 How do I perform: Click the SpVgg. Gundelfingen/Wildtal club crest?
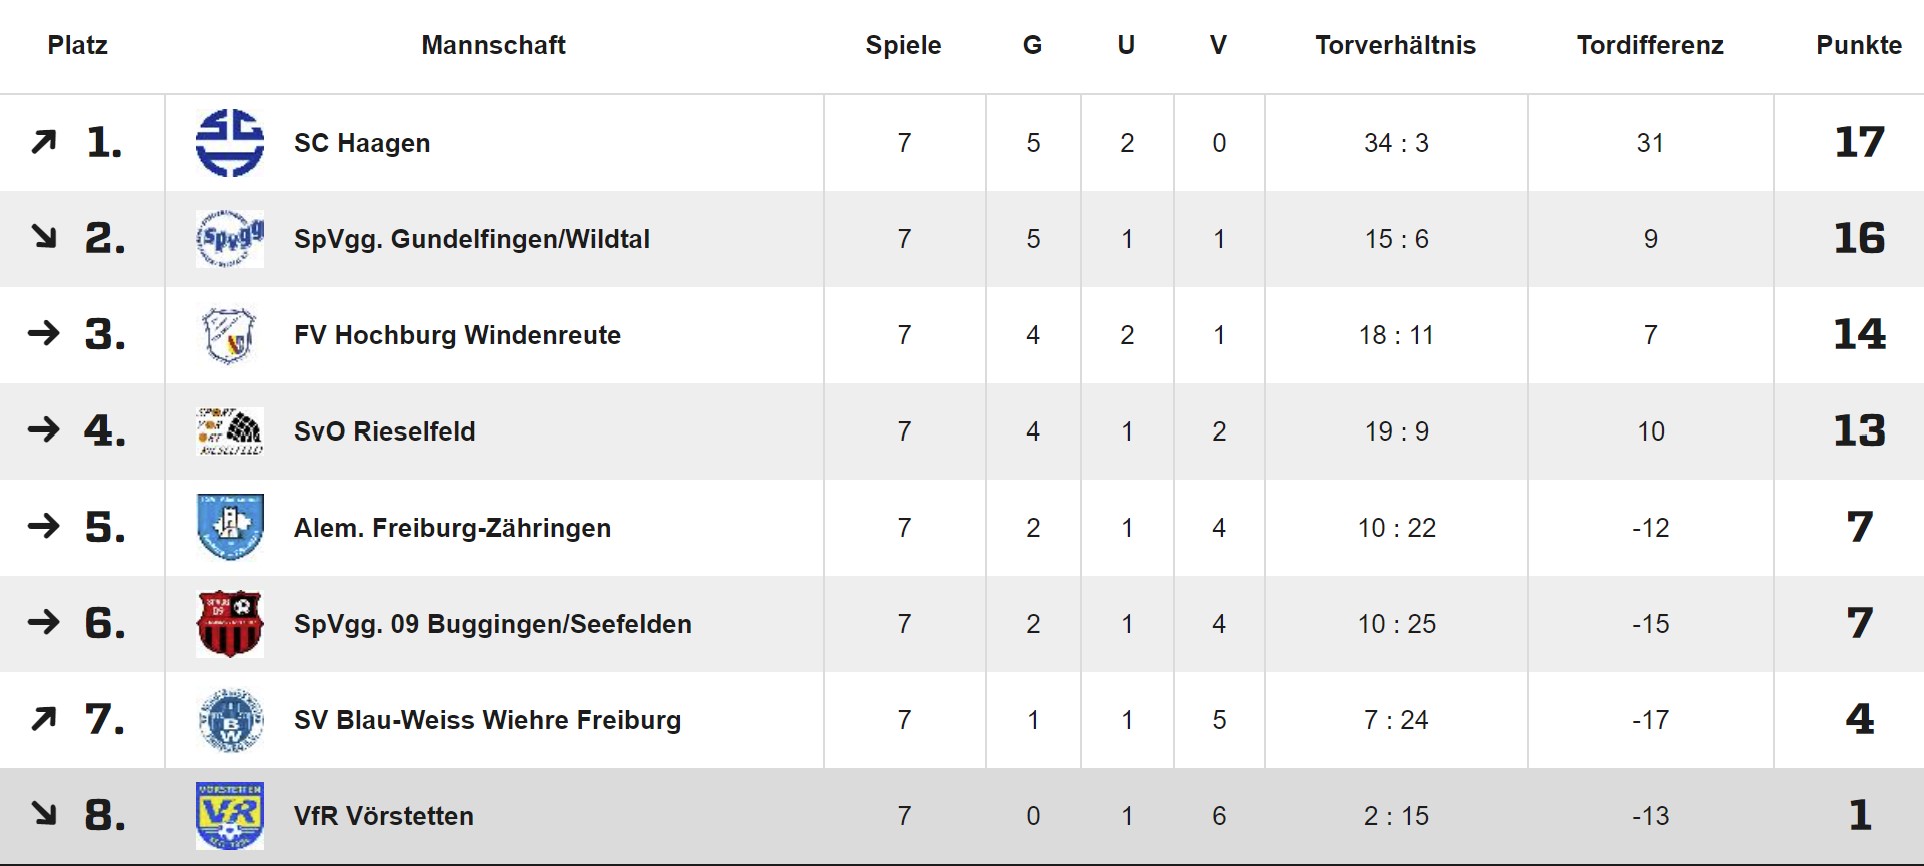click(x=230, y=239)
